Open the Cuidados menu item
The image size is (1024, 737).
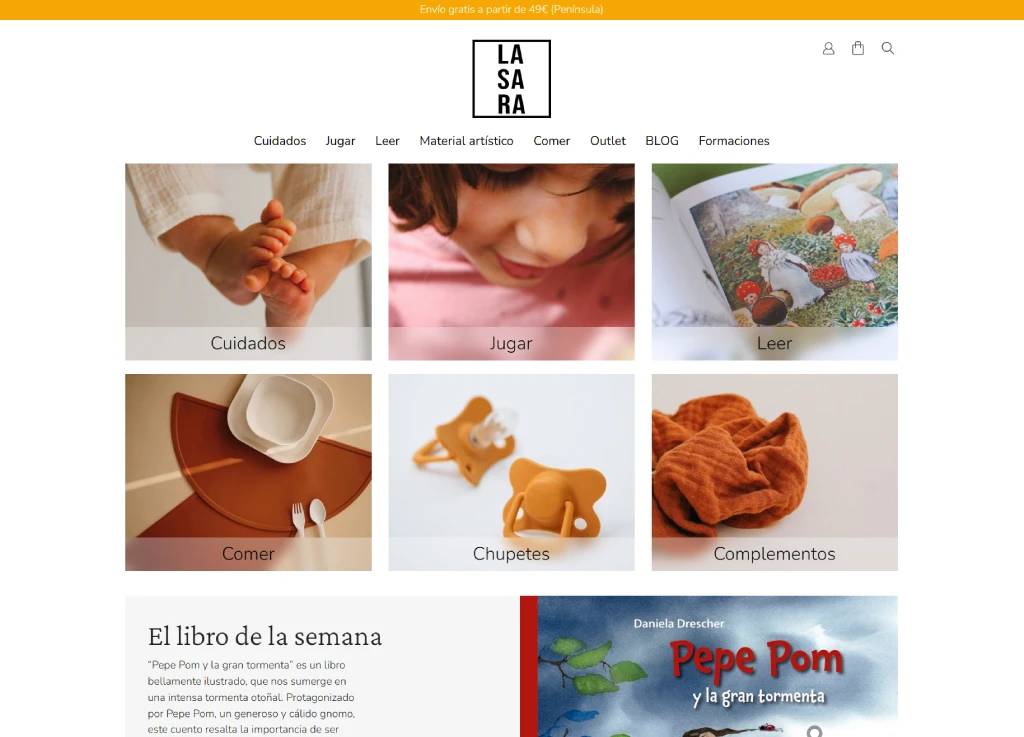pos(280,141)
